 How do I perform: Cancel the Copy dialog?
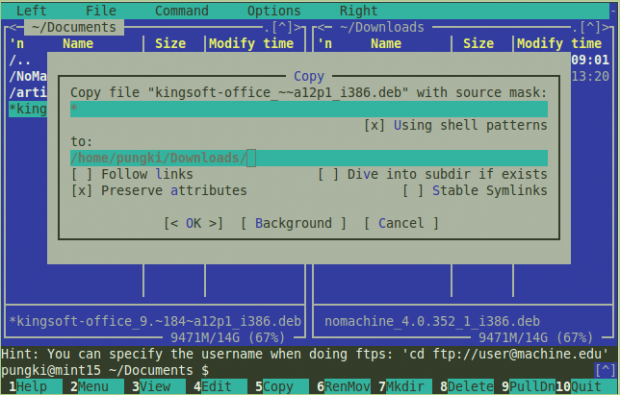coord(401,223)
